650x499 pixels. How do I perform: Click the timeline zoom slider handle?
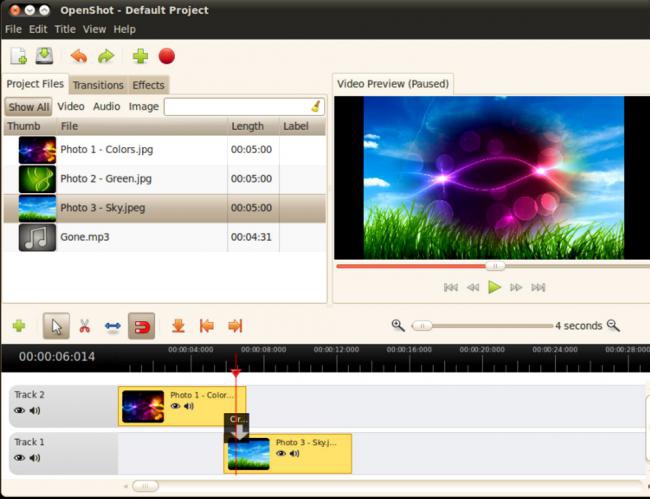(422, 326)
